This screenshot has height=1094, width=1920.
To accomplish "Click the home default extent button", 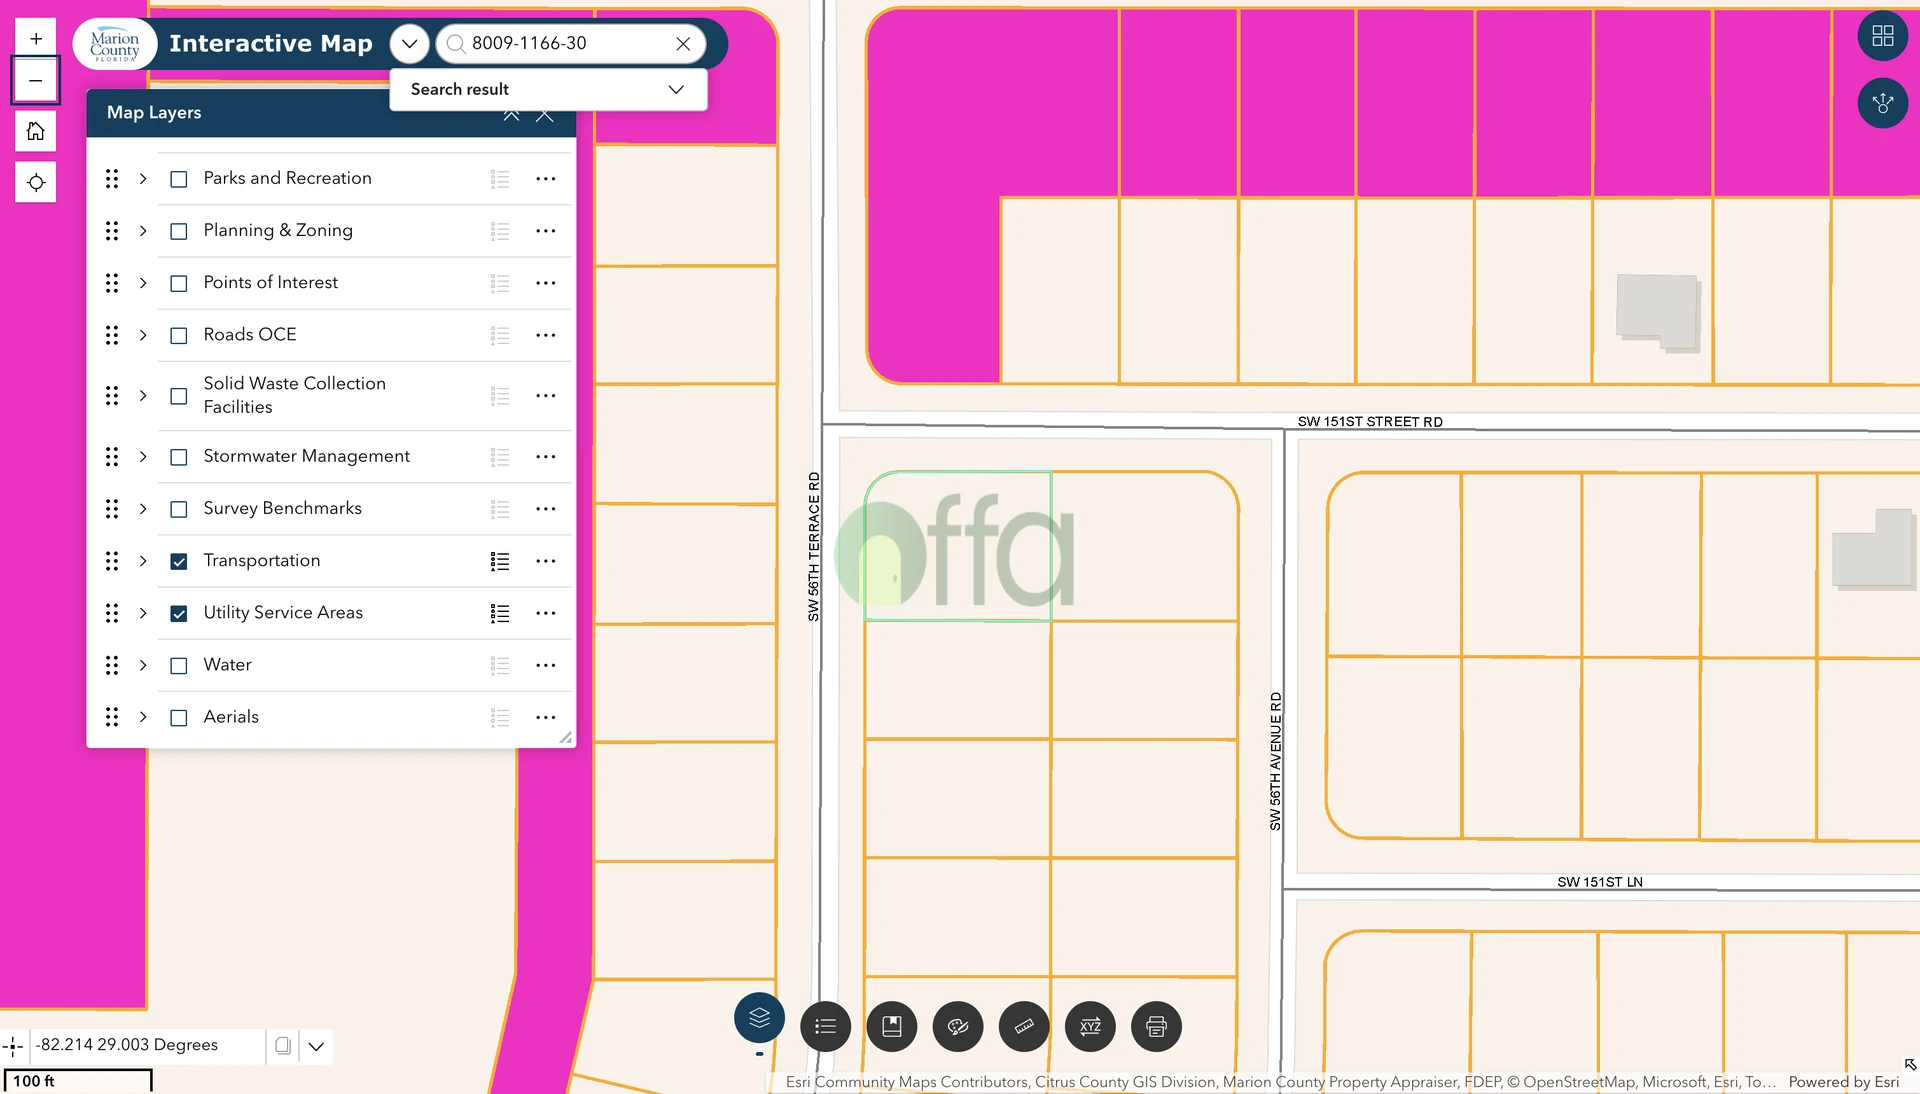I will (36, 131).
